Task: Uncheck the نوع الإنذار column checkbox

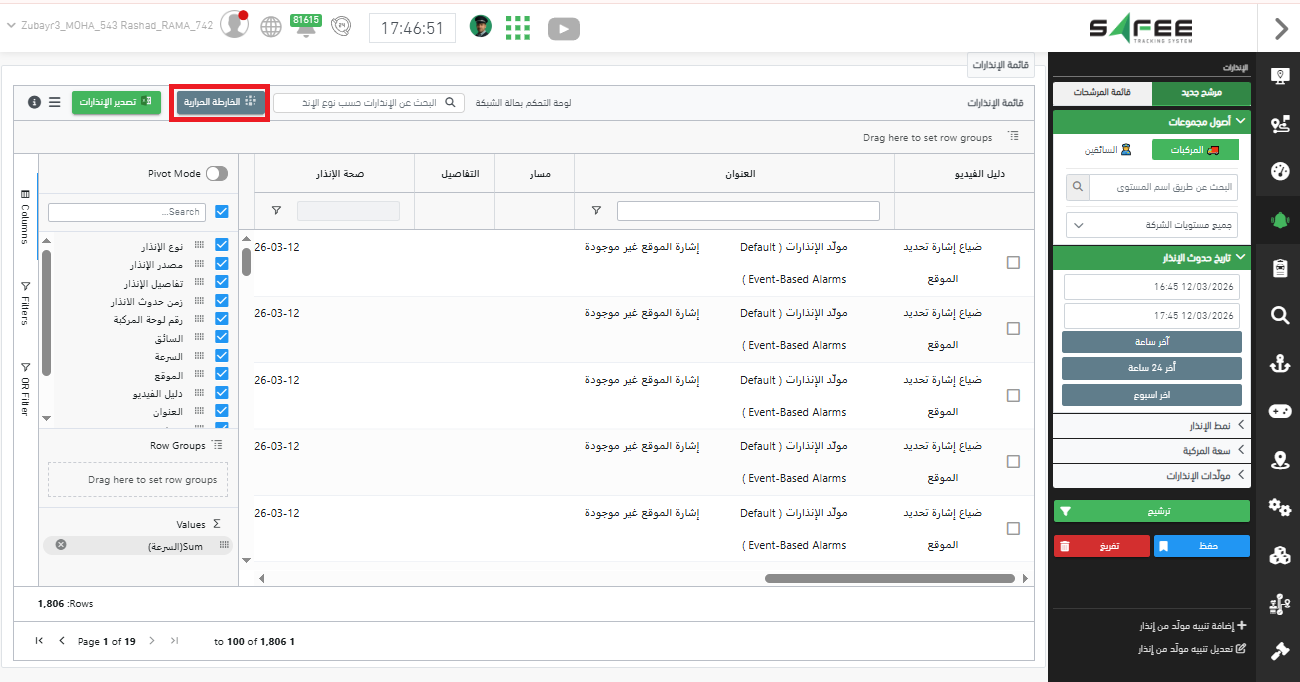Action: point(222,245)
